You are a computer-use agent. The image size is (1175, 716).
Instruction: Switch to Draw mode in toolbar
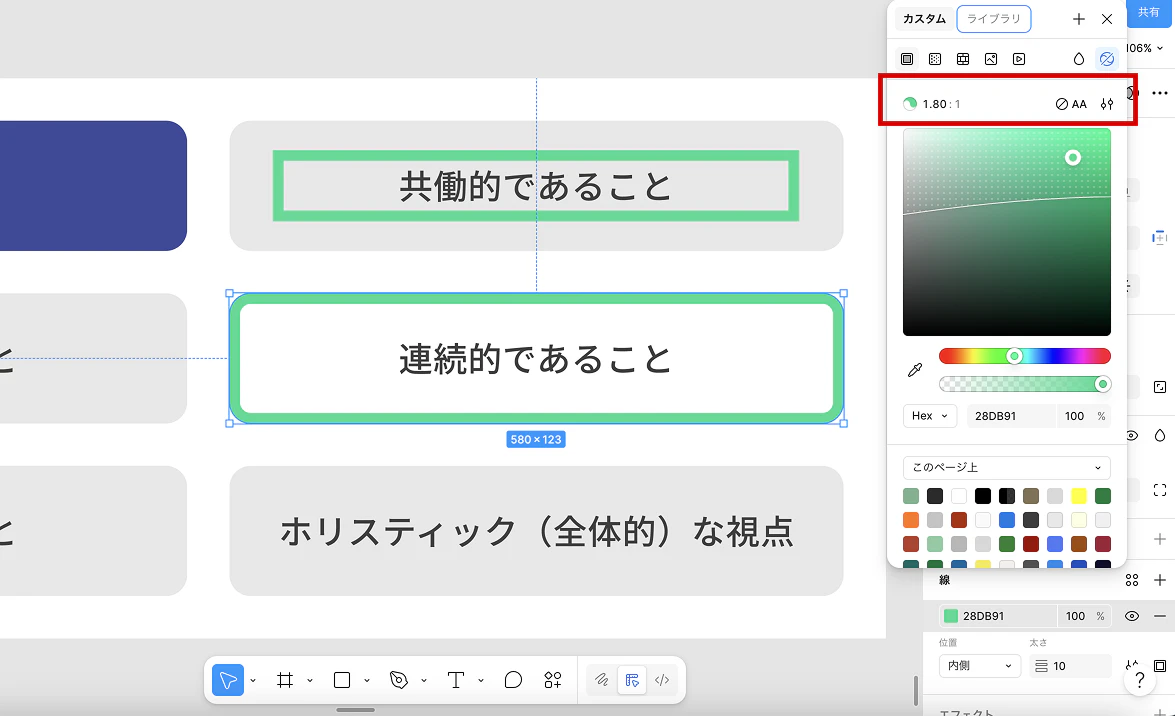(601, 680)
